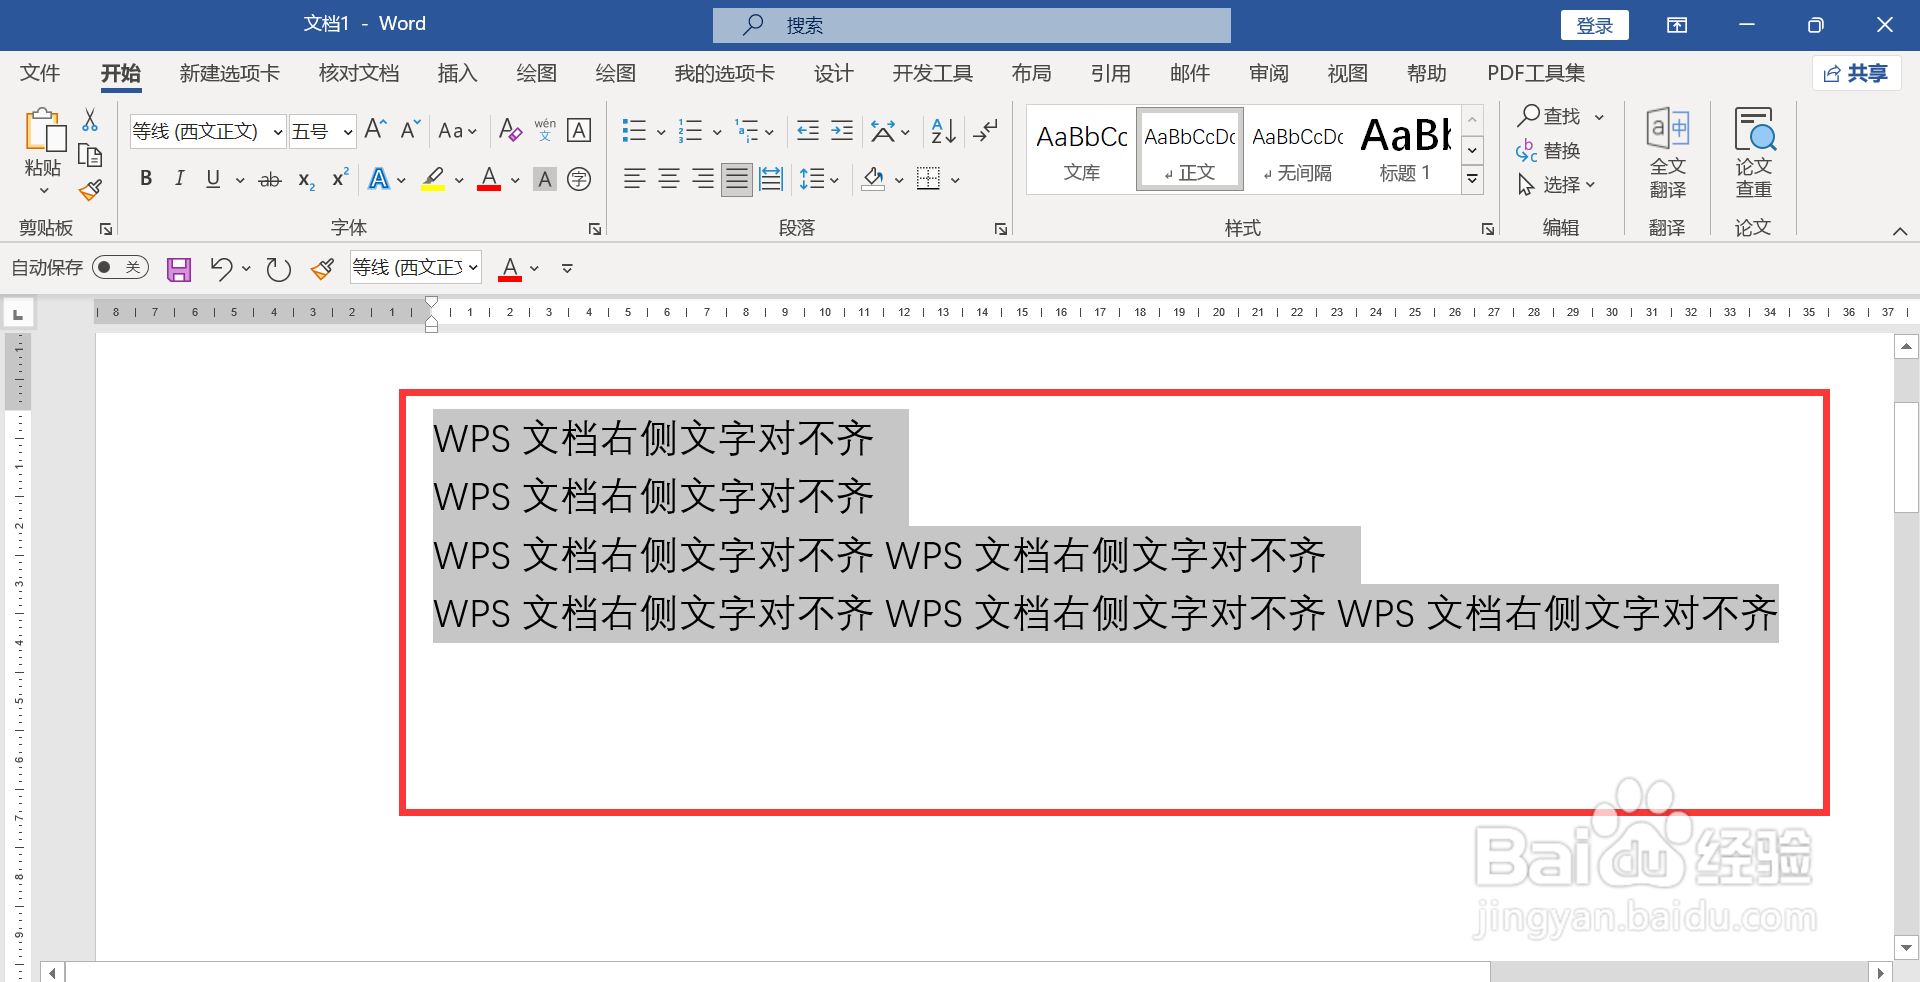Viewport: 1920px width, 982px height.
Task: Switch to 审阅 ribbon tab
Action: (x=1268, y=73)
